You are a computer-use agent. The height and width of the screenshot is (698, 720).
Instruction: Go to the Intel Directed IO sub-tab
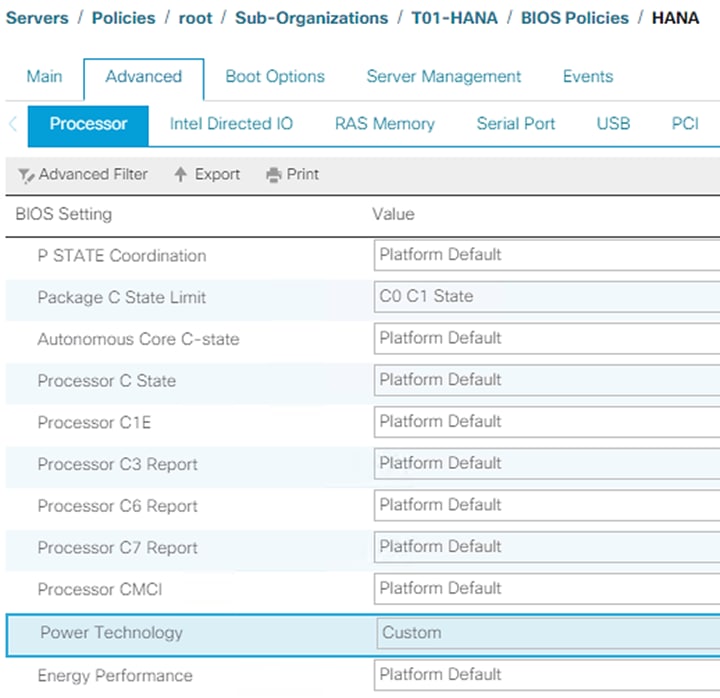coord(231,124)
